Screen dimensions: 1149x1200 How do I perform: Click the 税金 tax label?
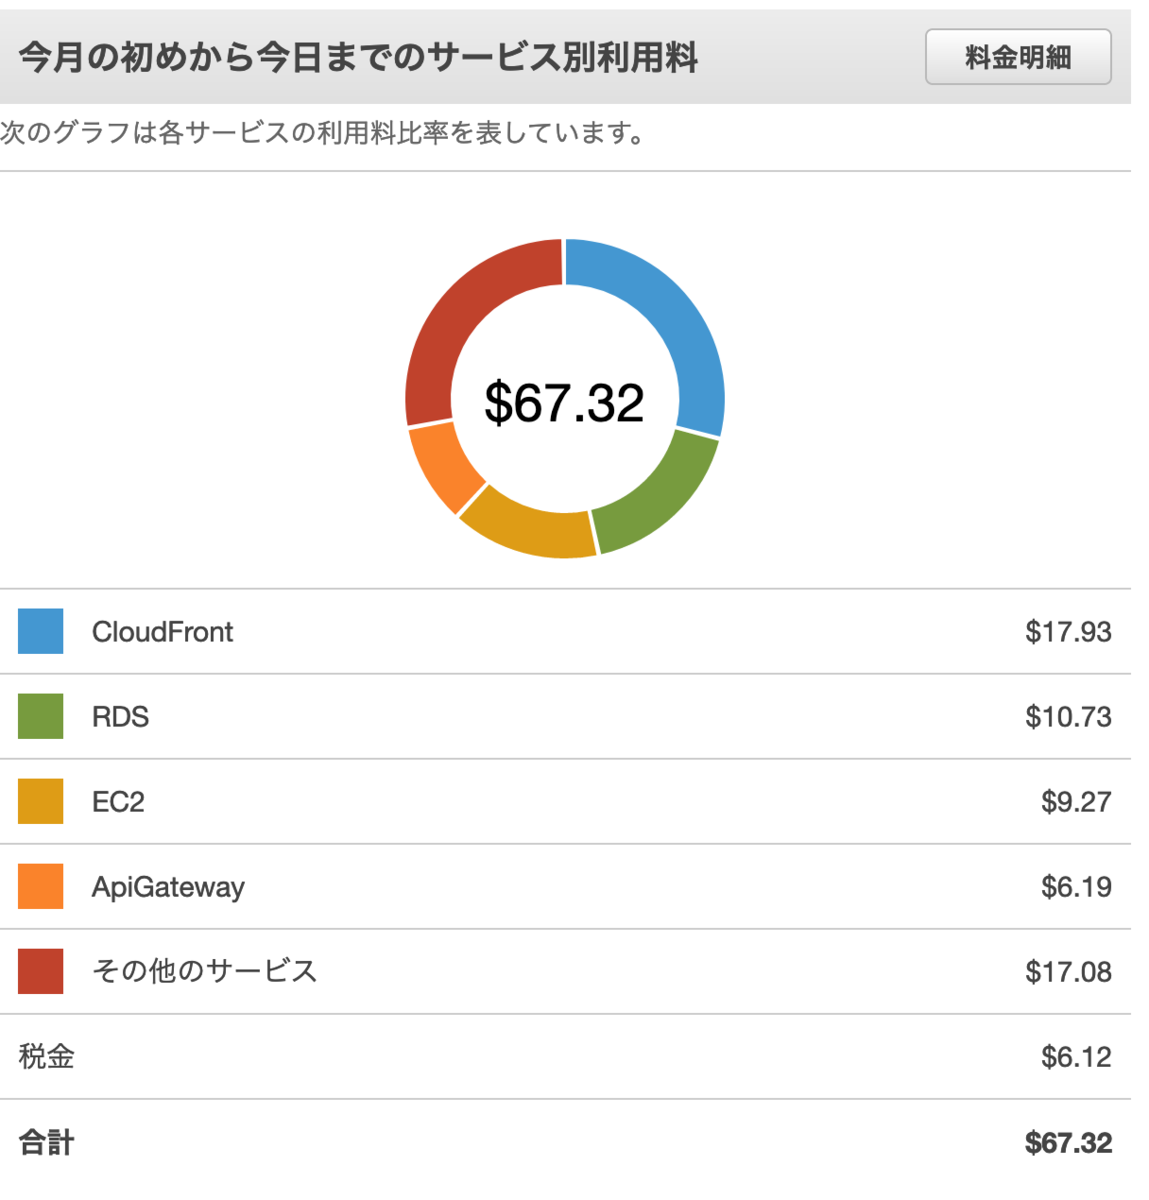[46, 1057]
